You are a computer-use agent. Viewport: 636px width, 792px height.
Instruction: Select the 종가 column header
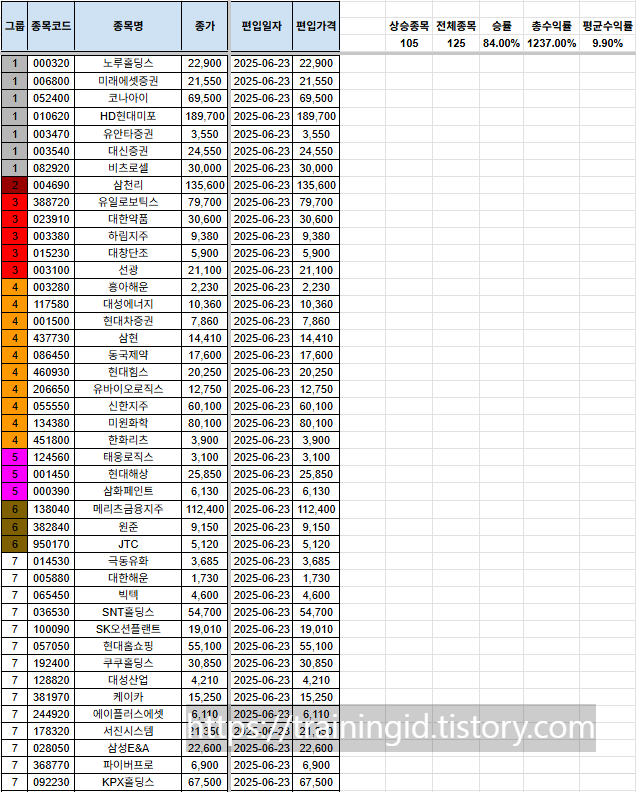click(205, 26)
